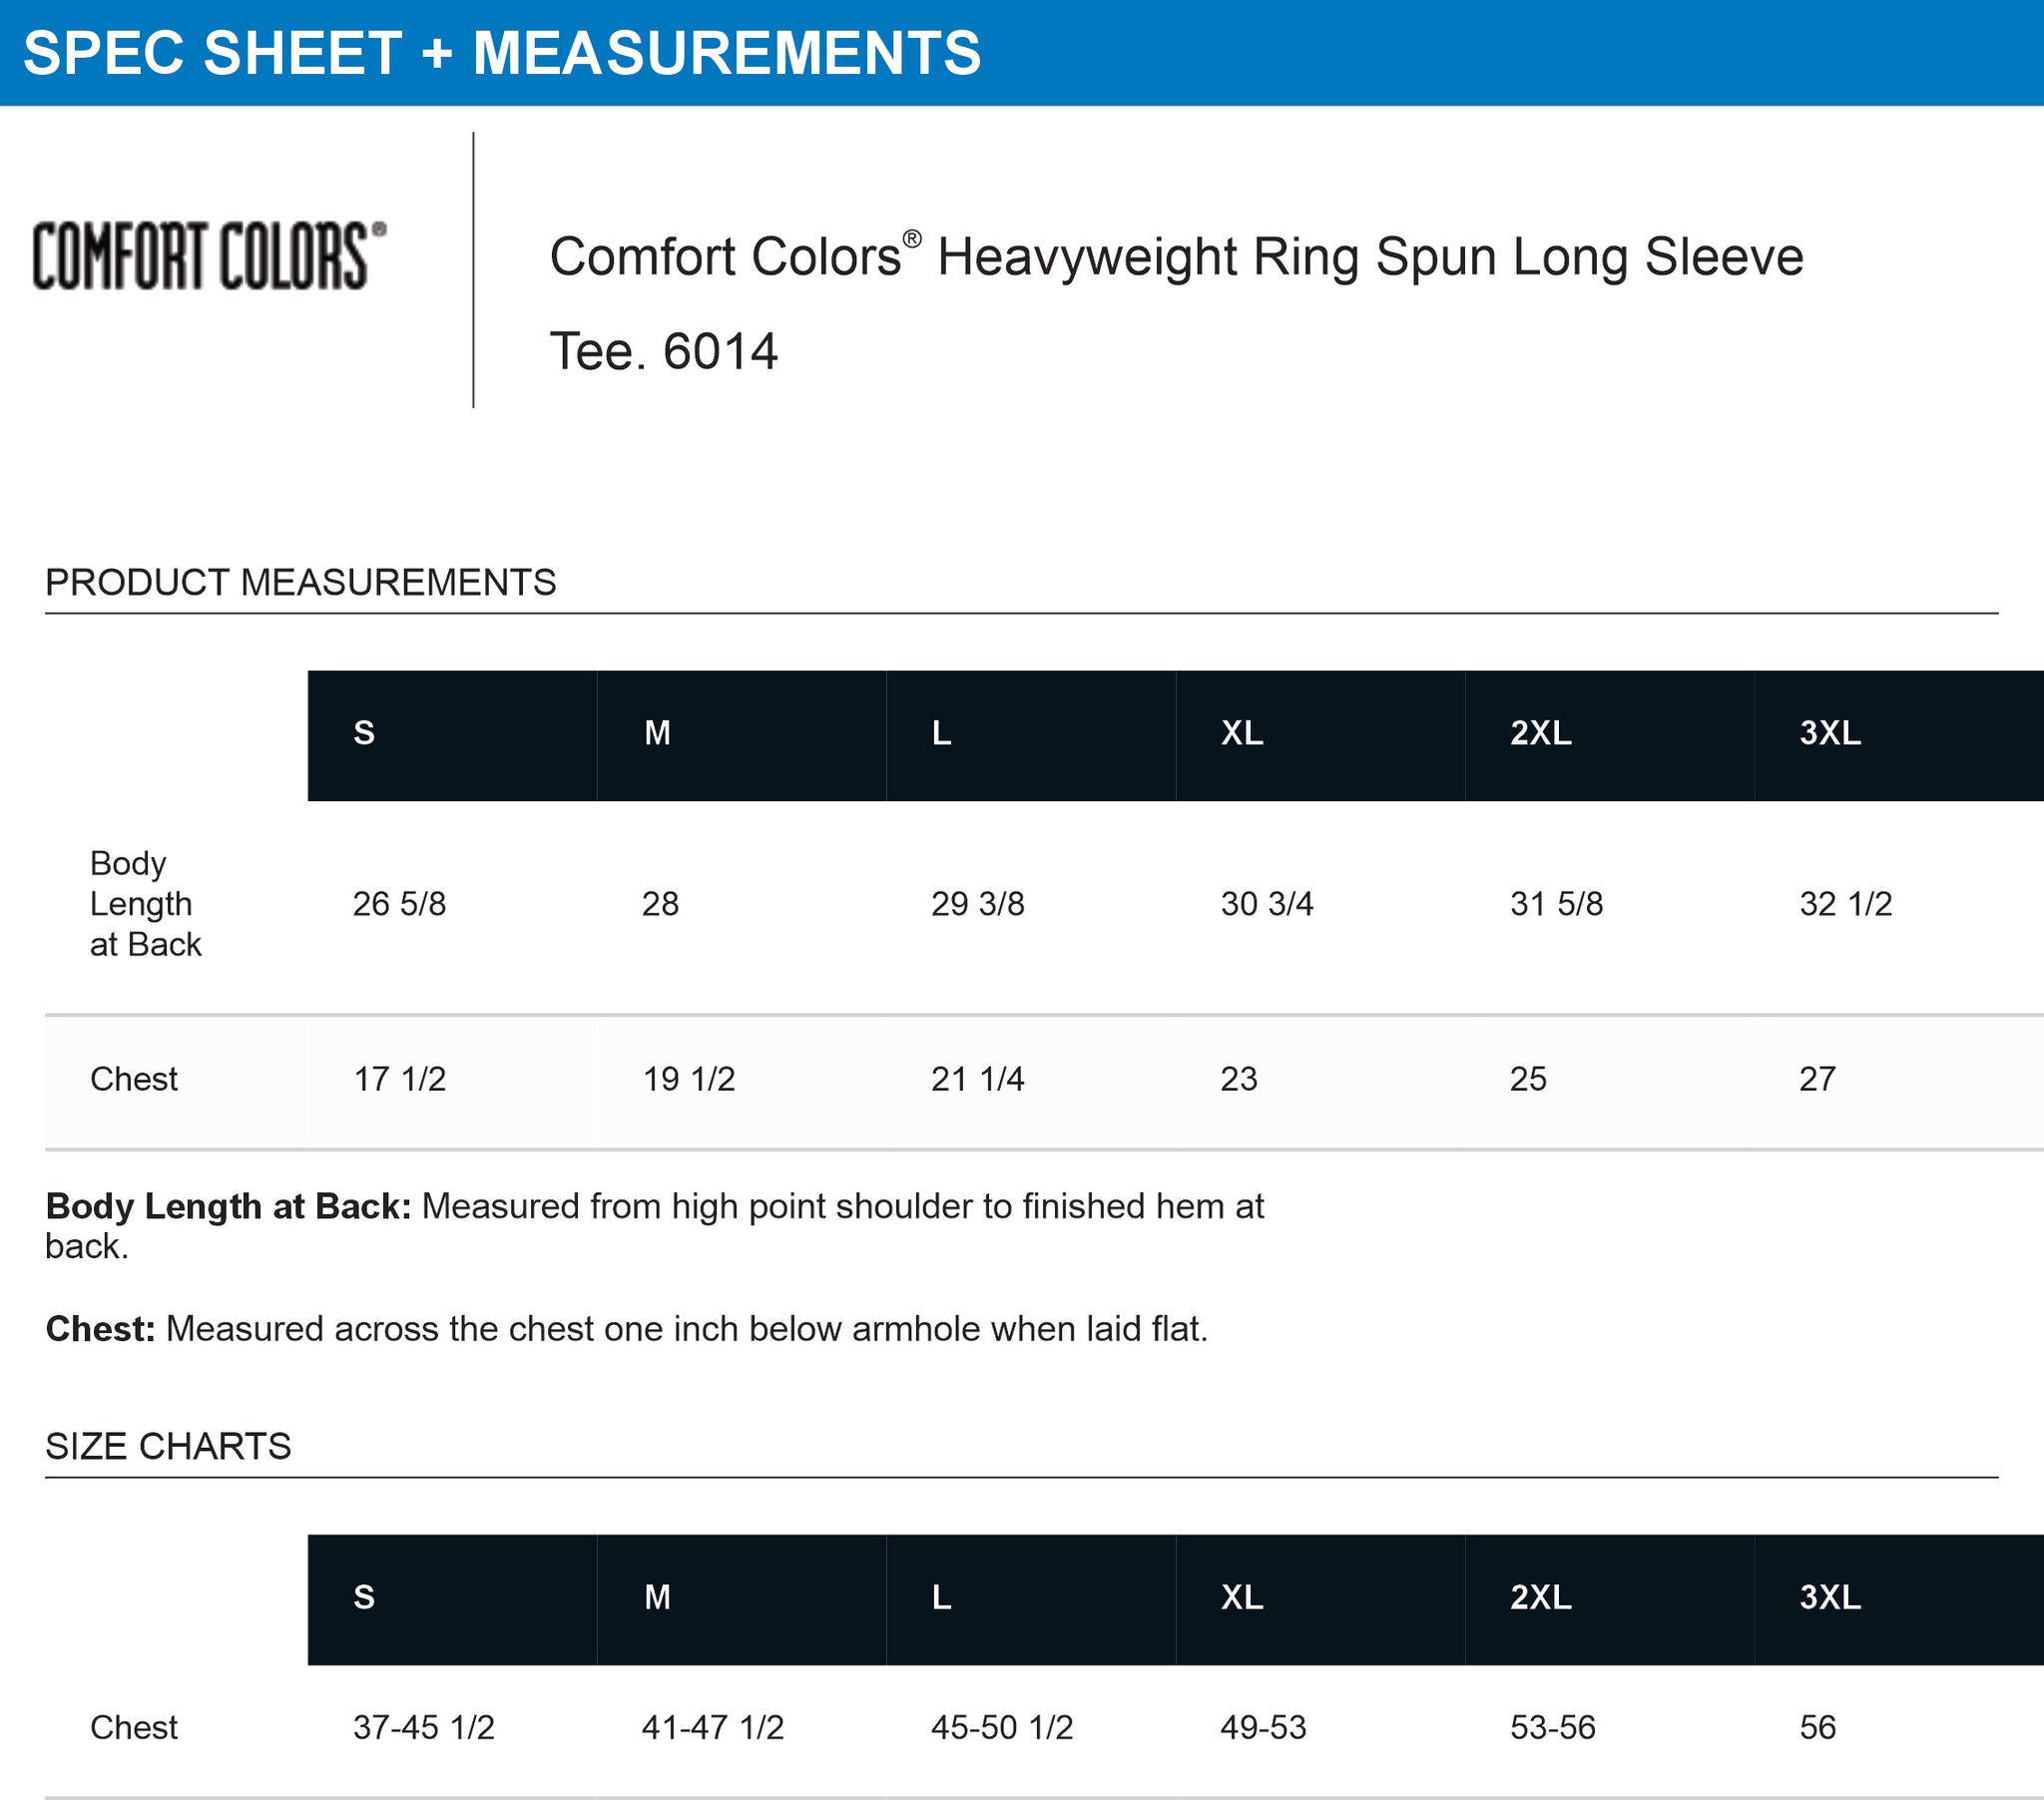The width and height of the screenshot is (2044, 1800).
Task: Click the 21 1/4 chest measurement cell
Action: 977,1079
